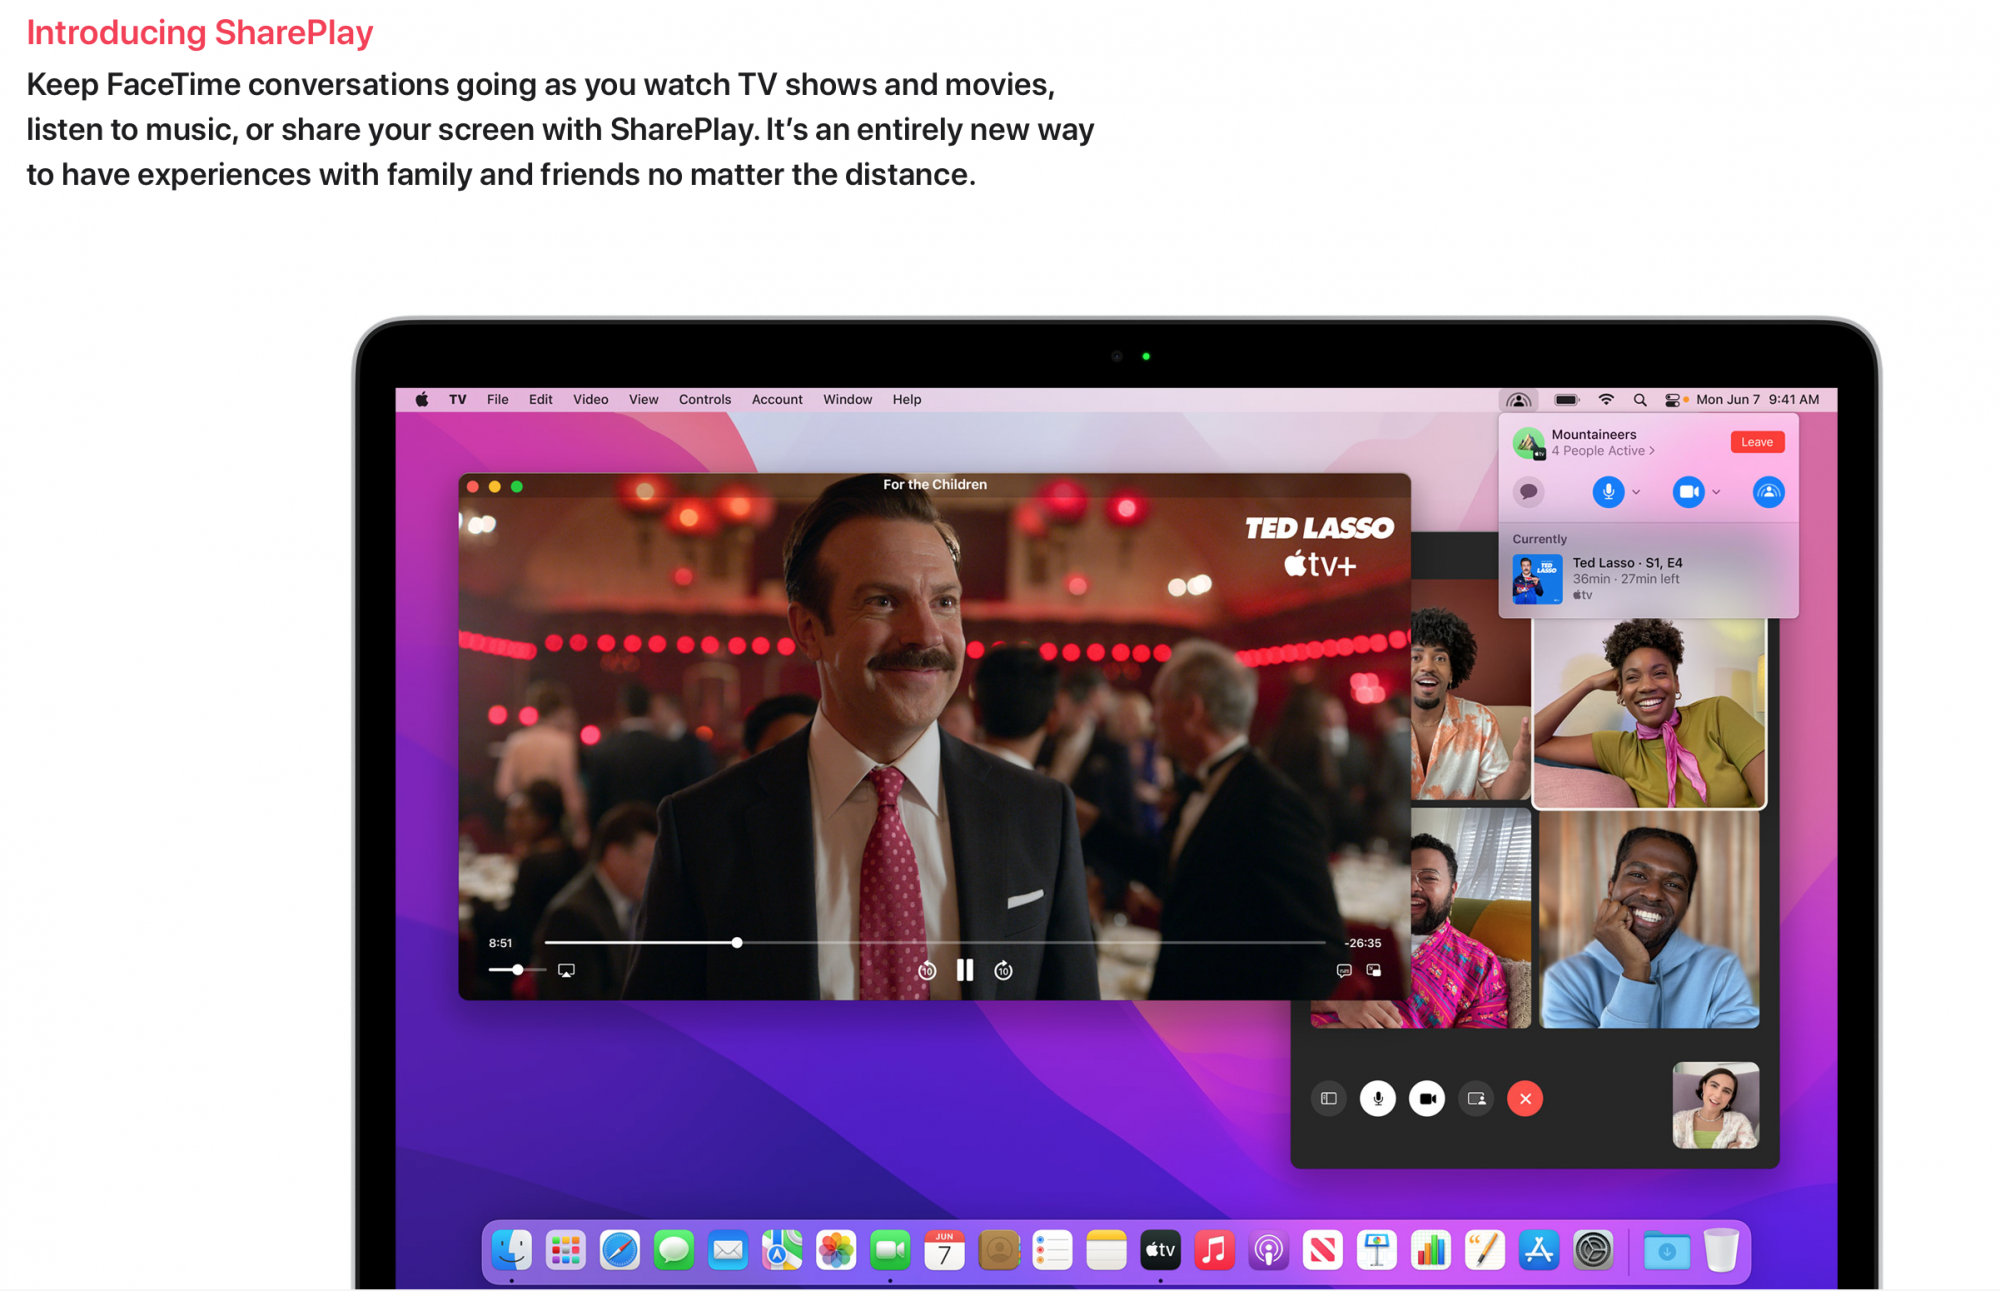Screen dimensions: 2000x1291
Task: End FaceTime call with red X button
Action: [x=1524, y=1098]
